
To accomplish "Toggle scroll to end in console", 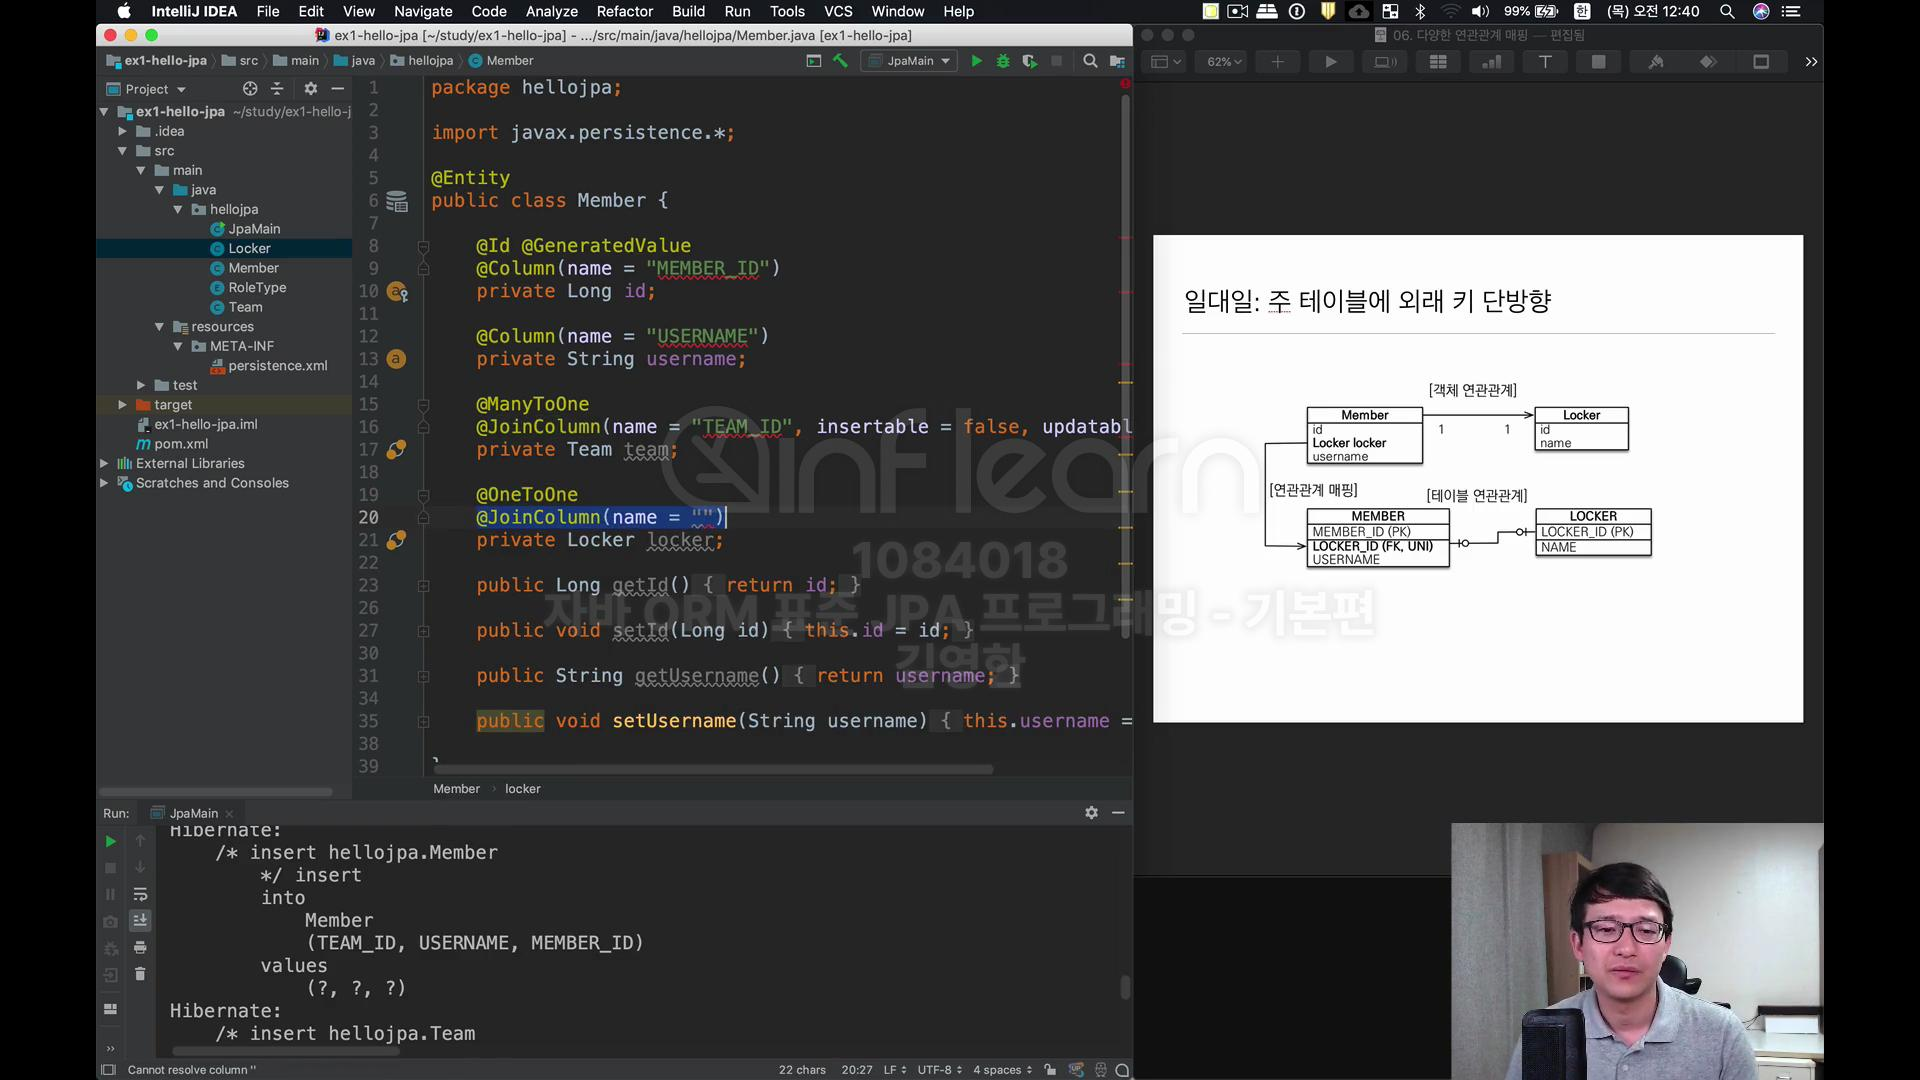I will 140,920.
